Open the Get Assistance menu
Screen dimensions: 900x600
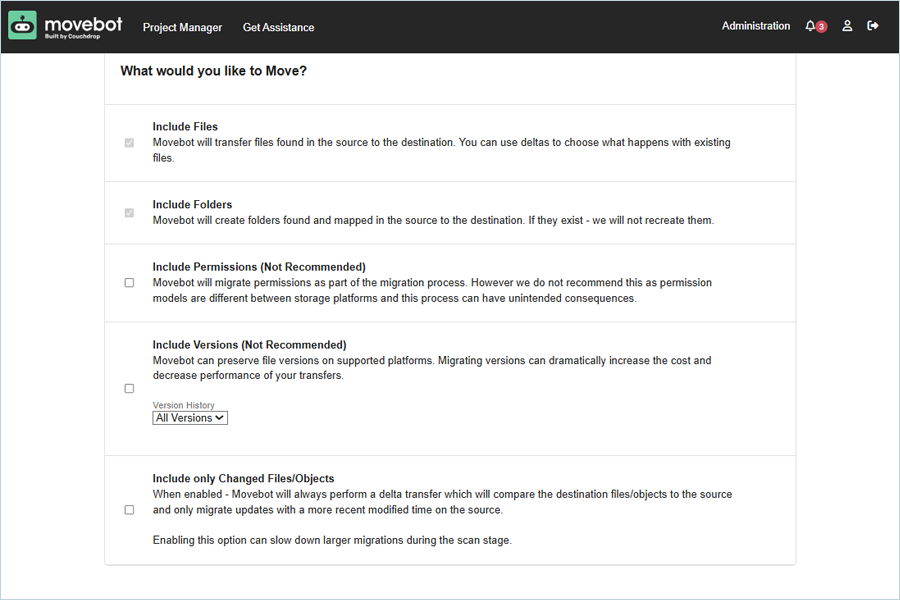coord(278,27)
